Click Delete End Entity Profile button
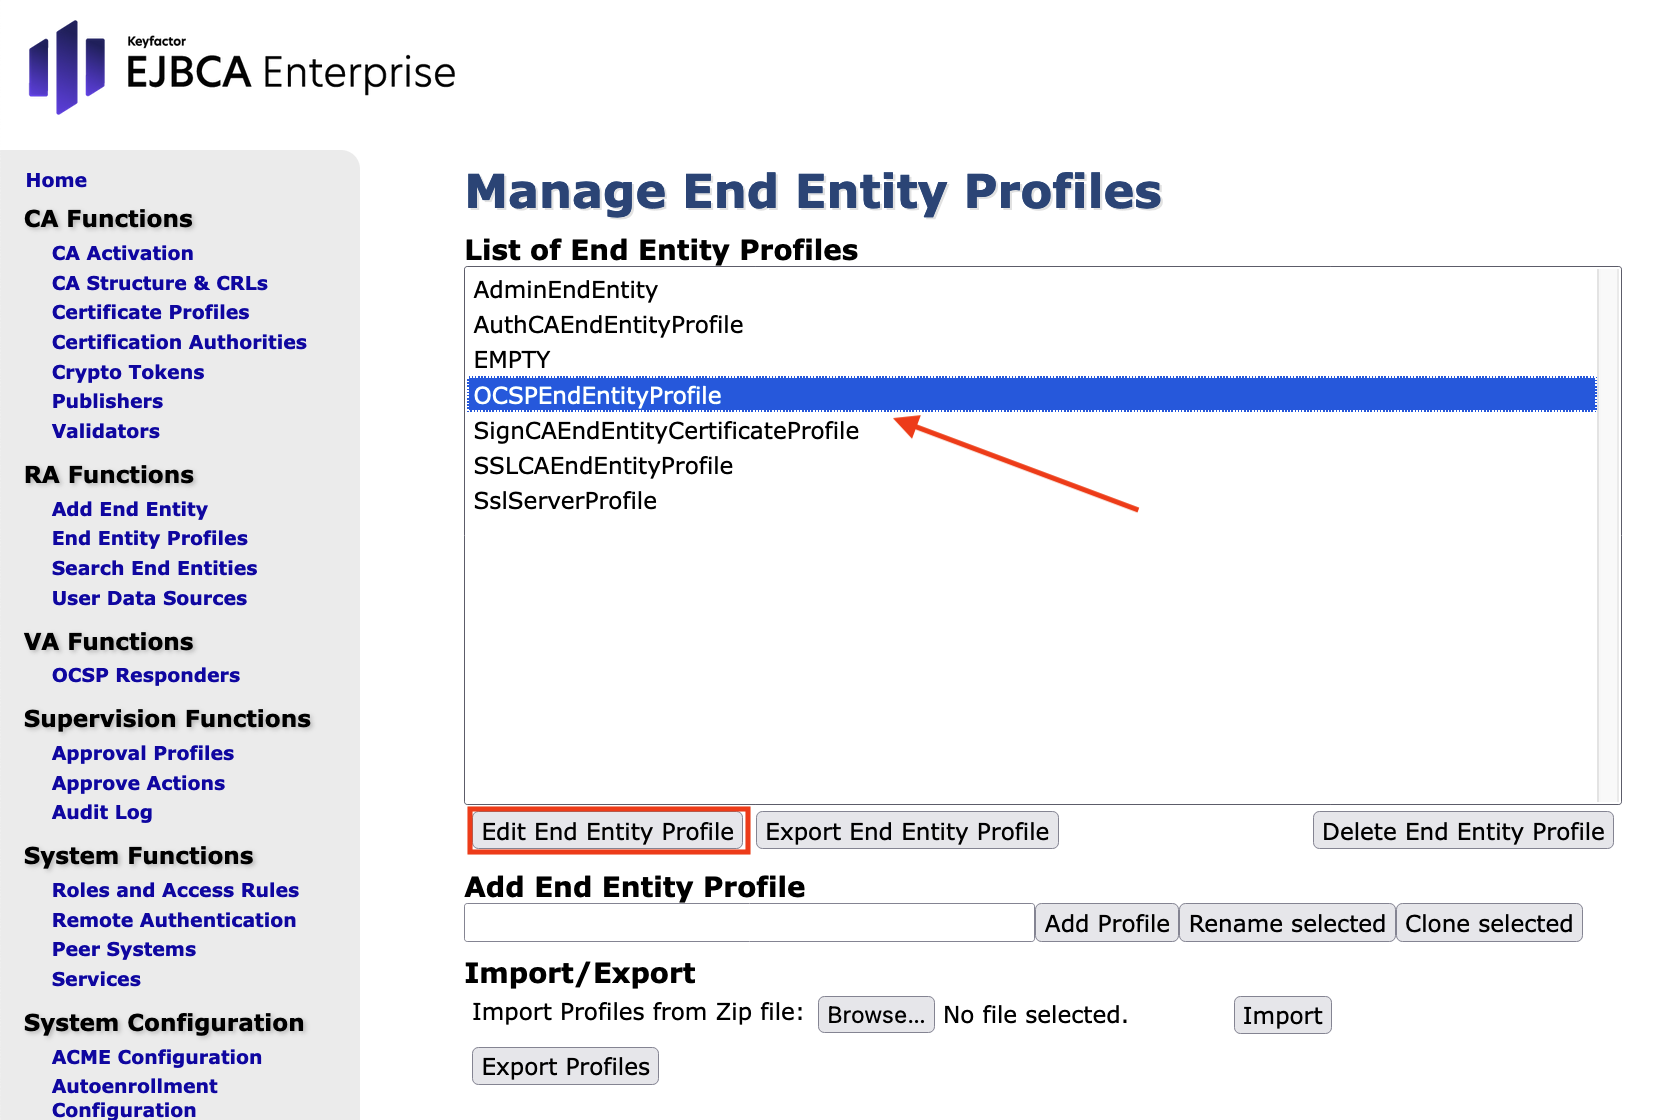1666x1120 pixels. point(1462,831)
